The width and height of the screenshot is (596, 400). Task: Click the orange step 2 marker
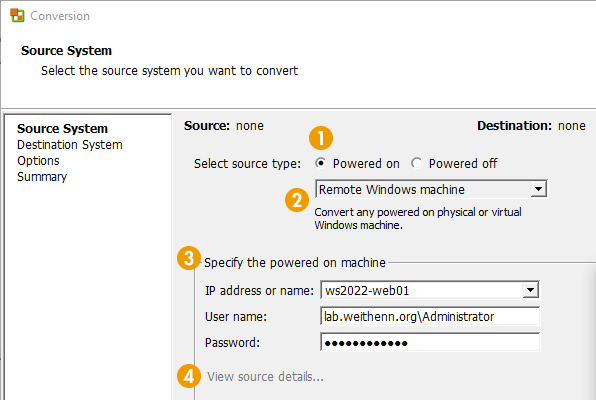(297, 200)
